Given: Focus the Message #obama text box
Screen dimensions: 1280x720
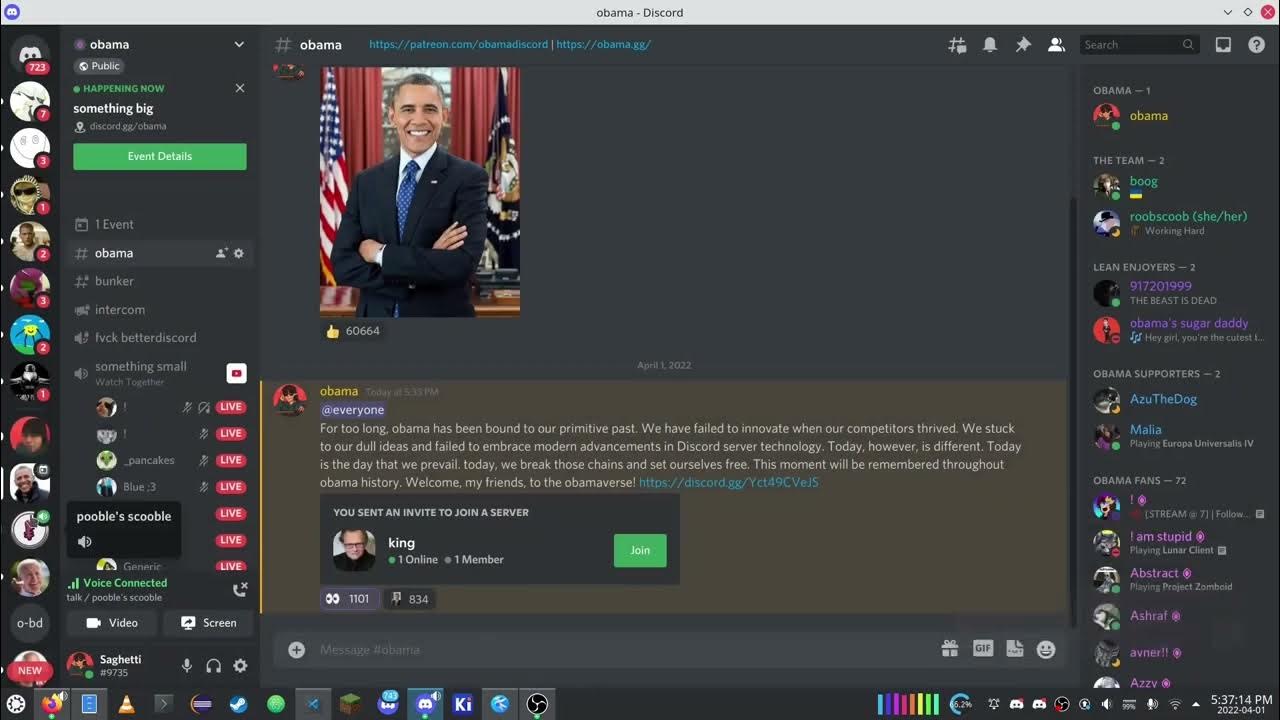Looking at the screenshot, I should [x=620, y=650].
